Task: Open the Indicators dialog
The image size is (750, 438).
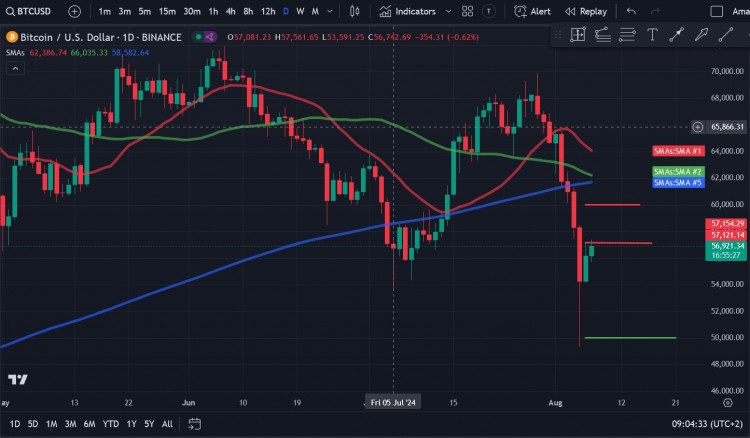Action: [x=408, y=11]
